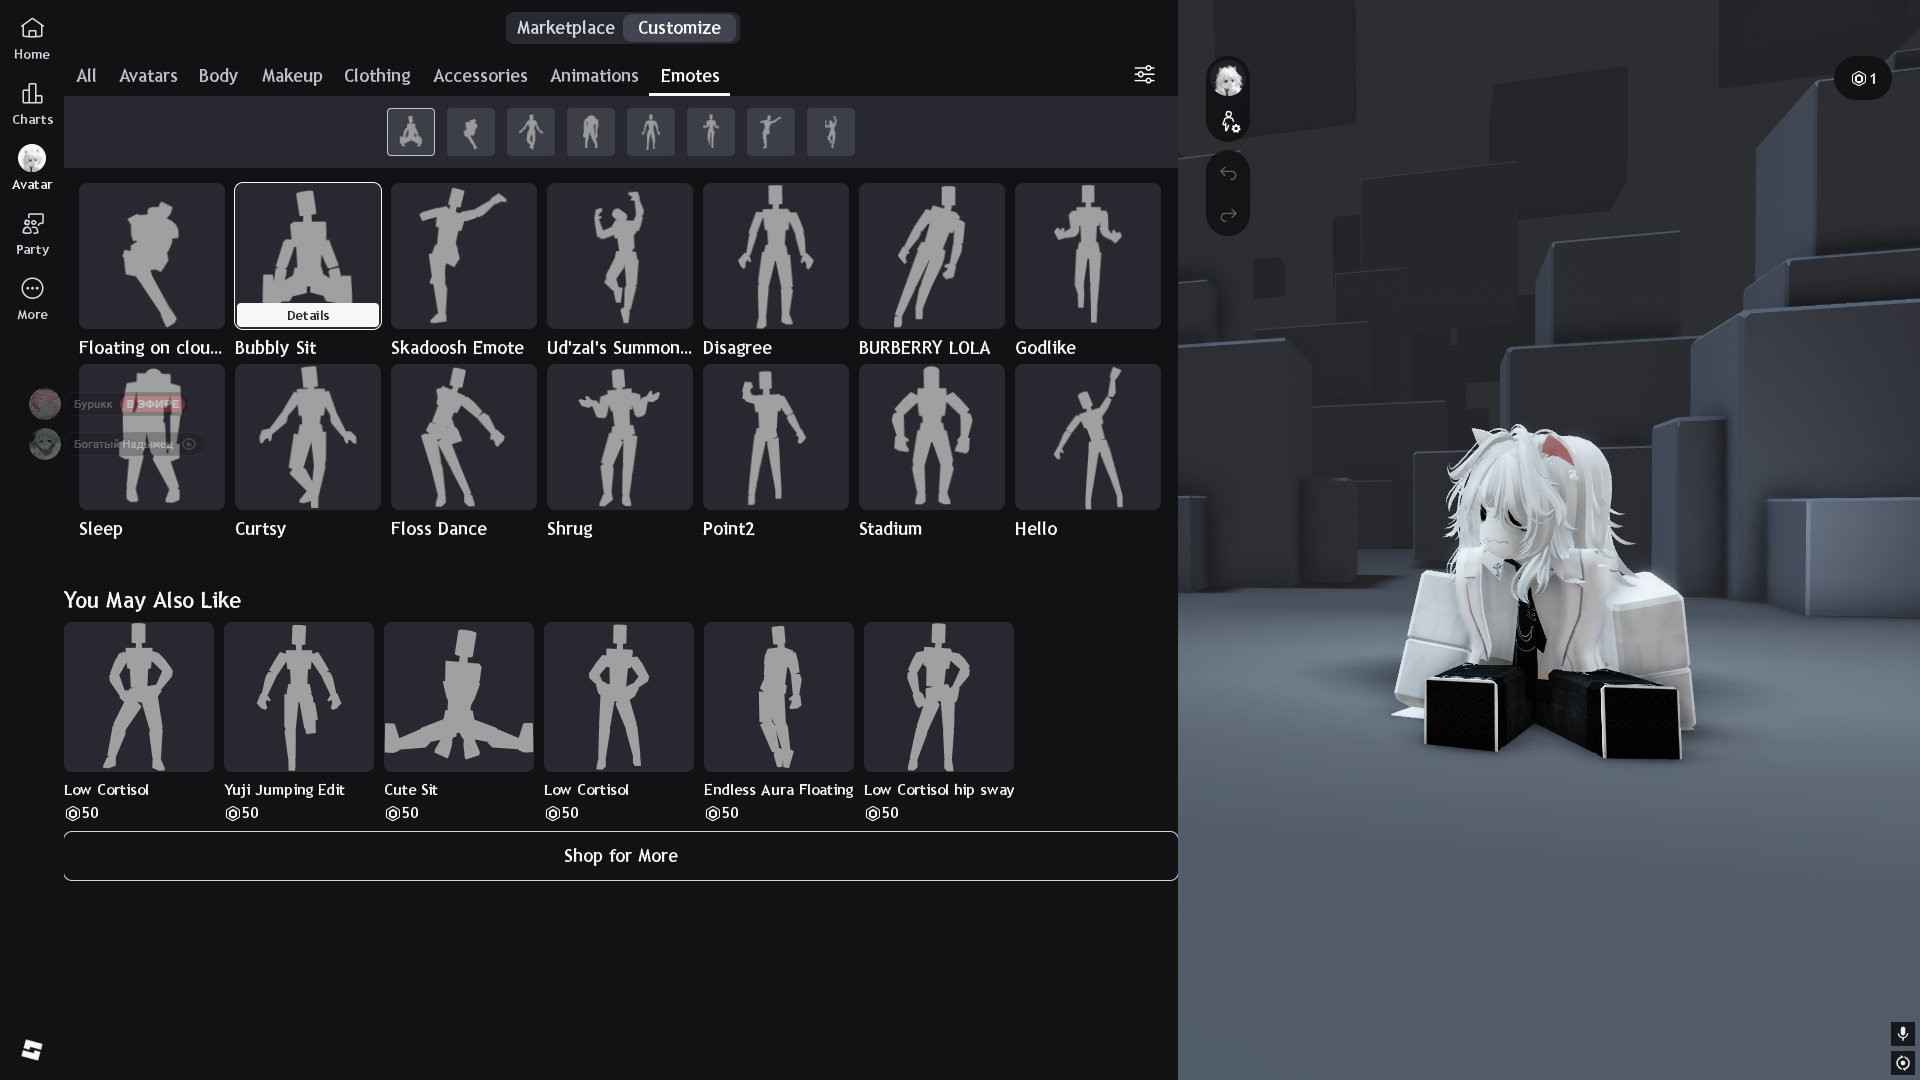Select the Floating on cloud emote card

(x=152, y=256)
